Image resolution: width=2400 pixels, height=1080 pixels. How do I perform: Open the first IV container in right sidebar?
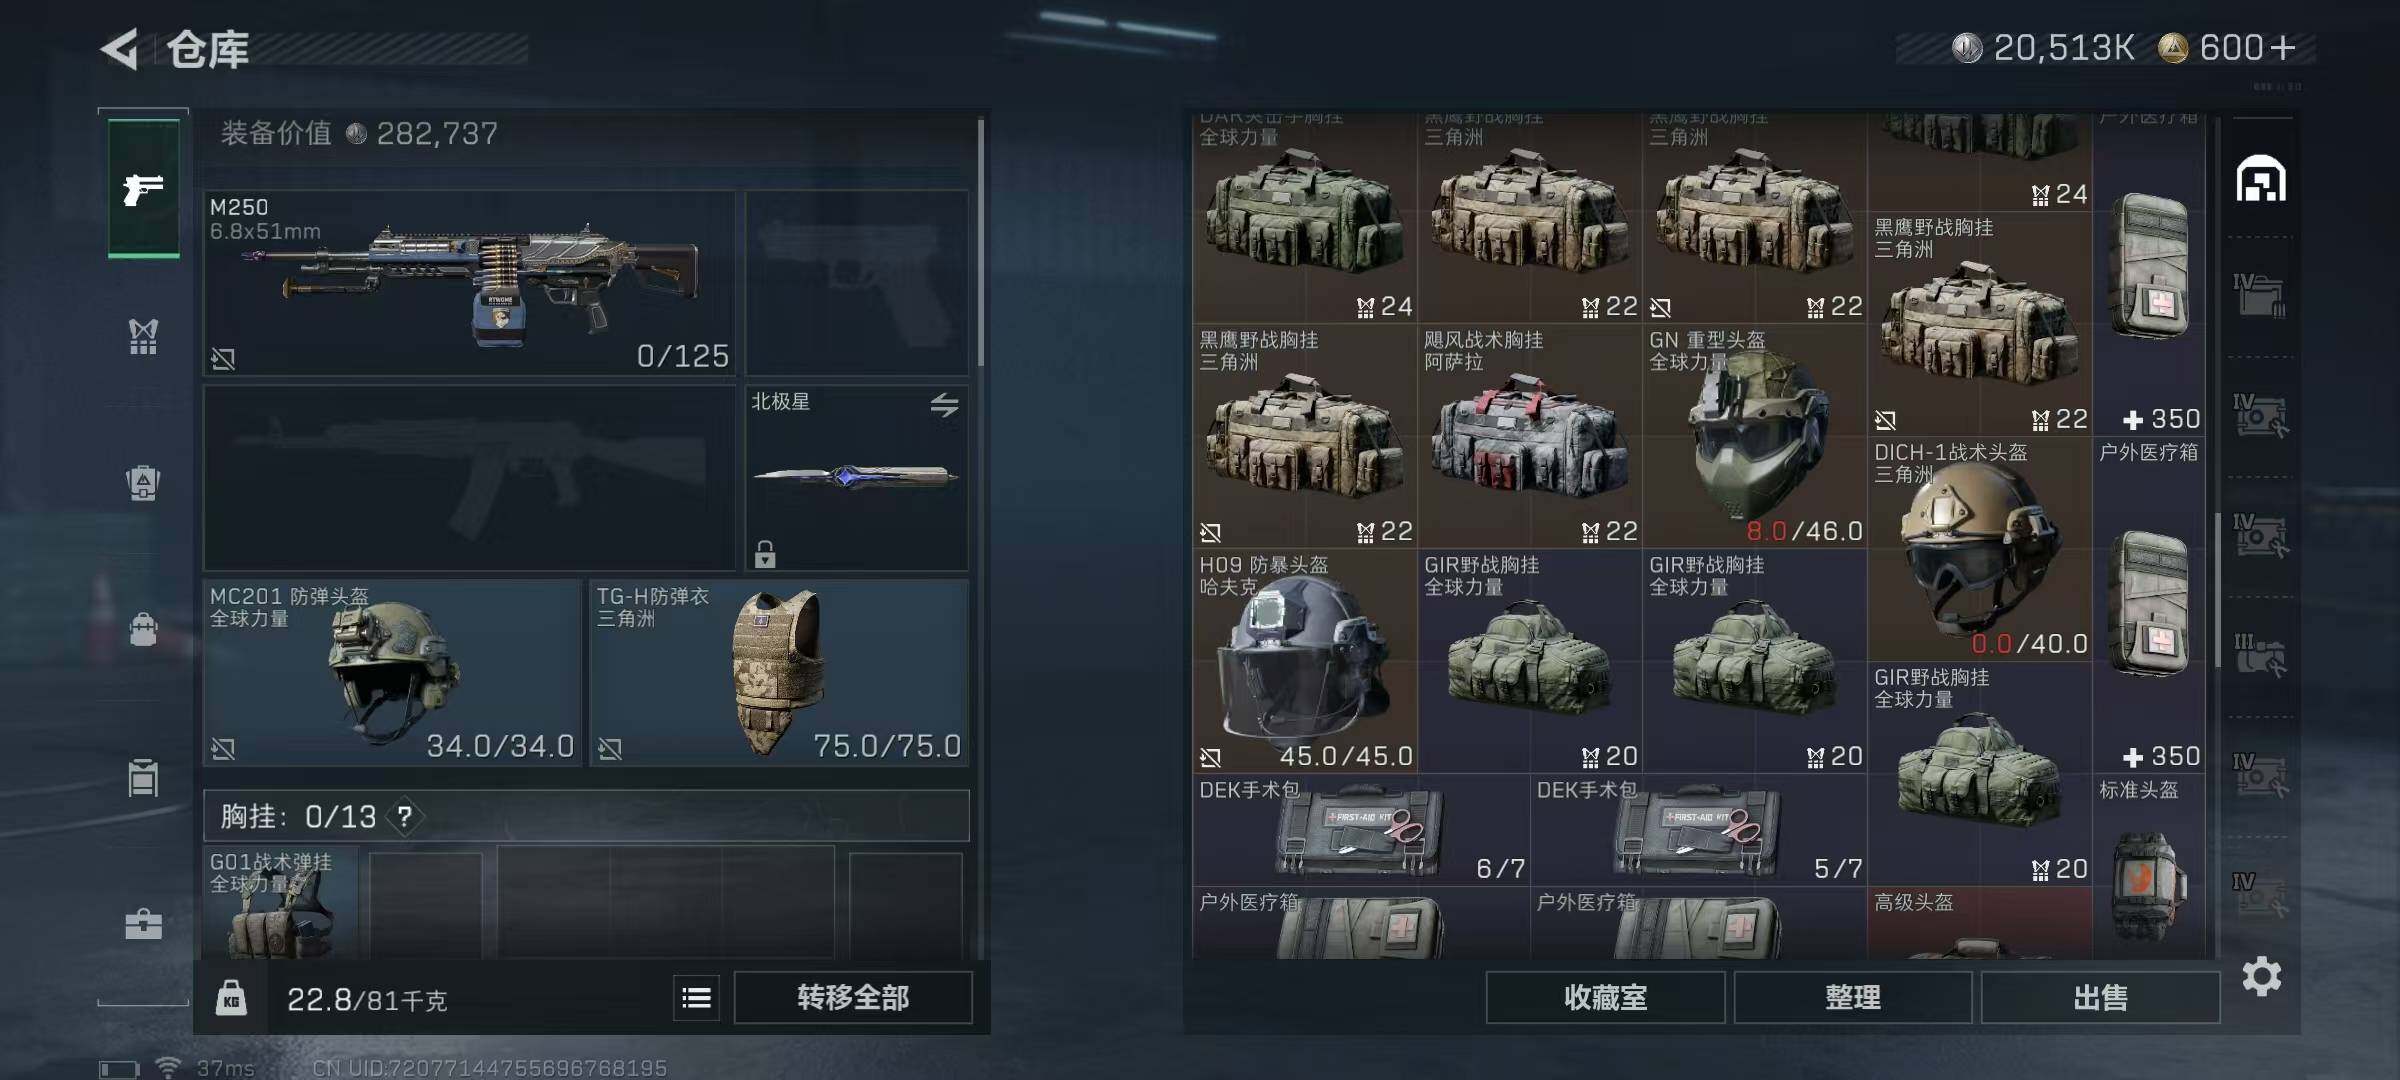click(x=2260, y=296)
